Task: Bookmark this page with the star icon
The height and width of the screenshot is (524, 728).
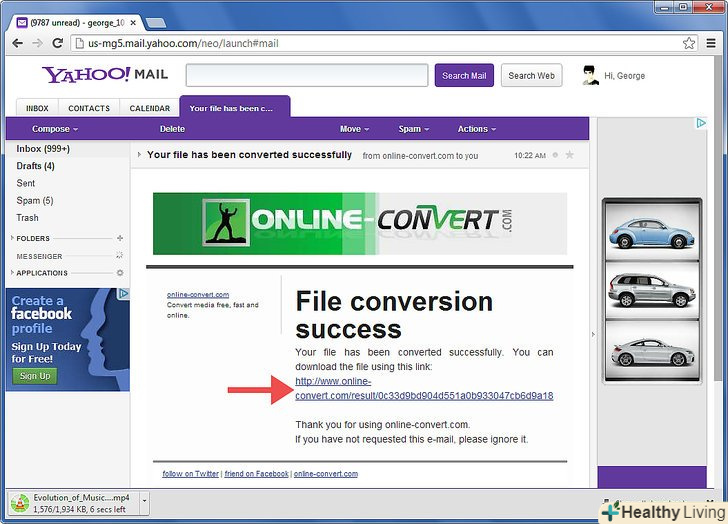Action: click(689, 43)
